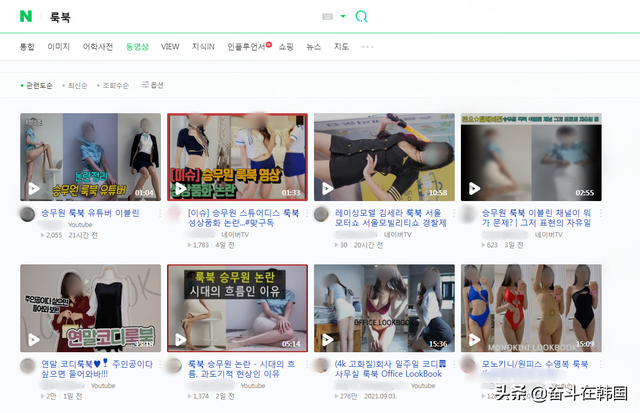Open the OFFICE LOOKBOOK video thumbnail
Screen dimensions: 640x413
click(x=384, y=307)
